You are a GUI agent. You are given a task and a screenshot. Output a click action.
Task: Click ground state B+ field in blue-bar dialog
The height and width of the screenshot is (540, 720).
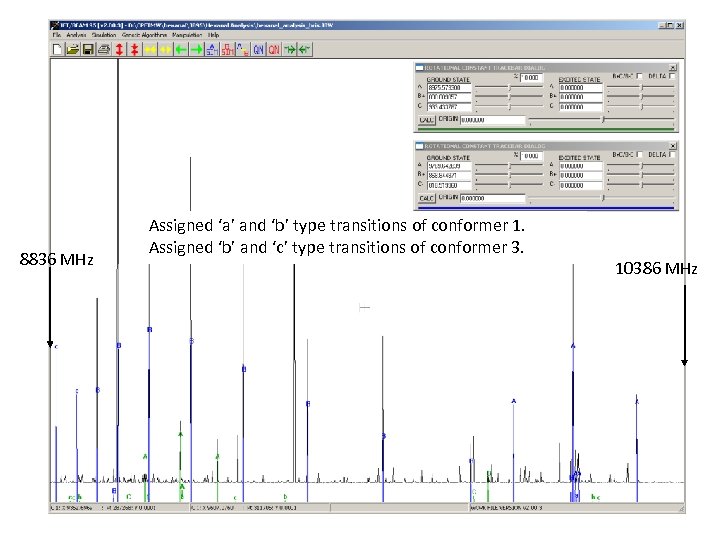[449, 176]
